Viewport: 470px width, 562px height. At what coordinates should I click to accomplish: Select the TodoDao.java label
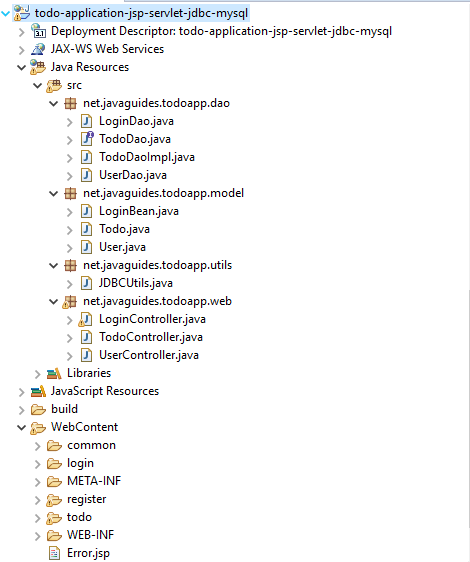(x=135, y=139)
